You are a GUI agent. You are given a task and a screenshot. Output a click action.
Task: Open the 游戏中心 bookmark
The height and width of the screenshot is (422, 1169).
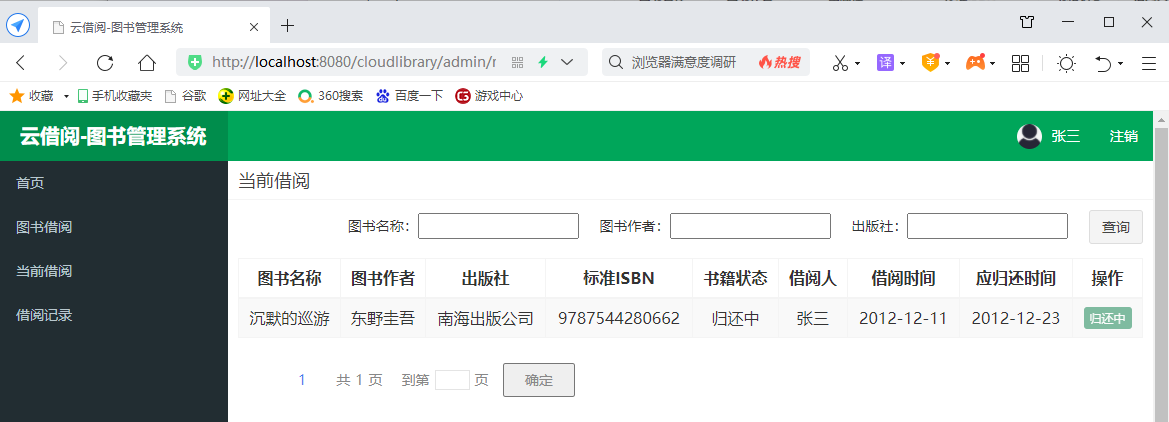click(489, 95)
